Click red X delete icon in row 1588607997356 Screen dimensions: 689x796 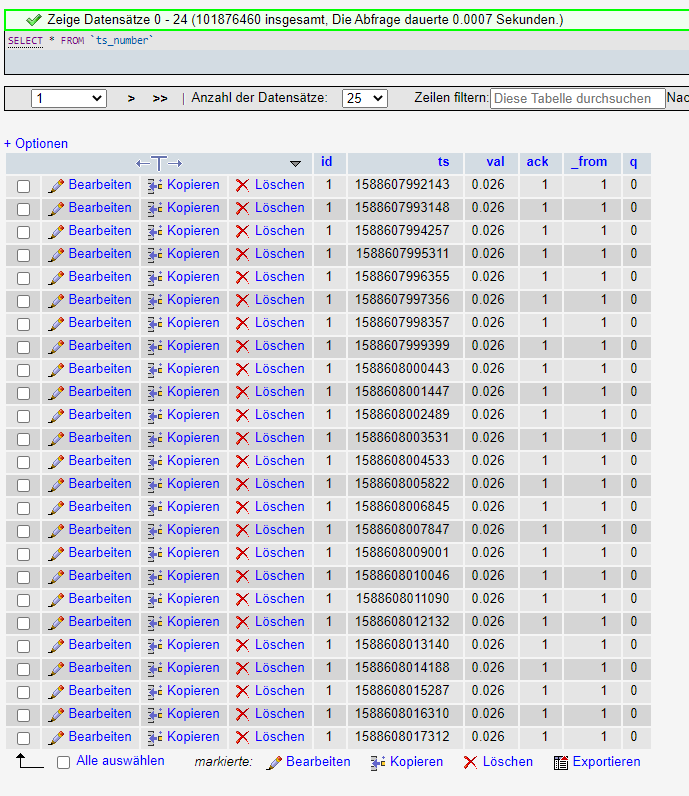coord(242,301)
